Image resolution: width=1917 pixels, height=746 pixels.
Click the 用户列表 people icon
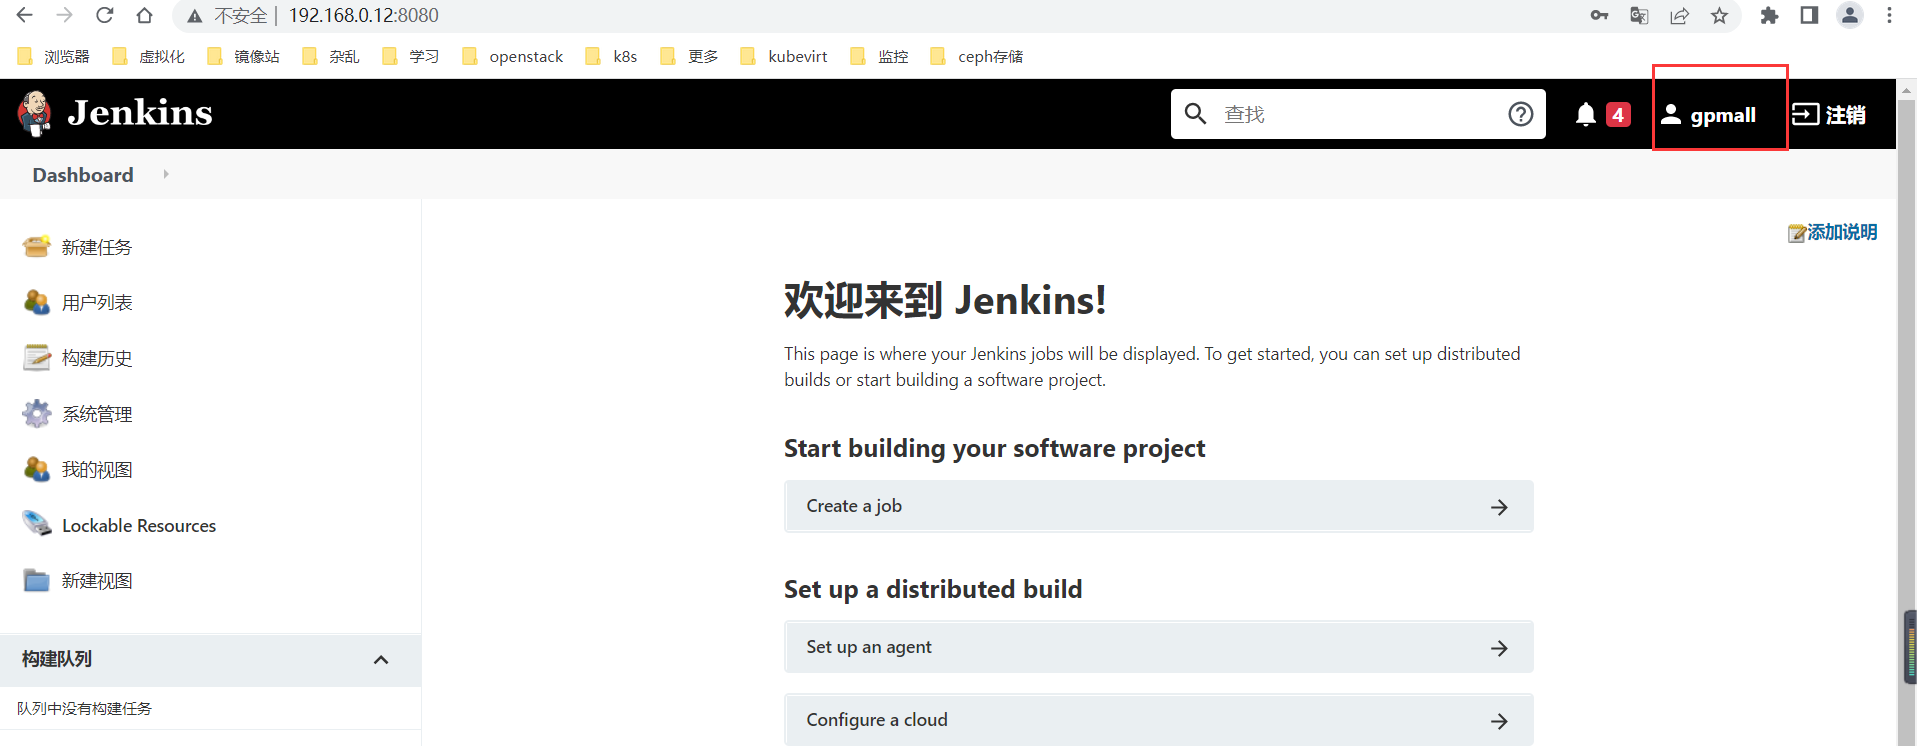click(x=37, y=302)
